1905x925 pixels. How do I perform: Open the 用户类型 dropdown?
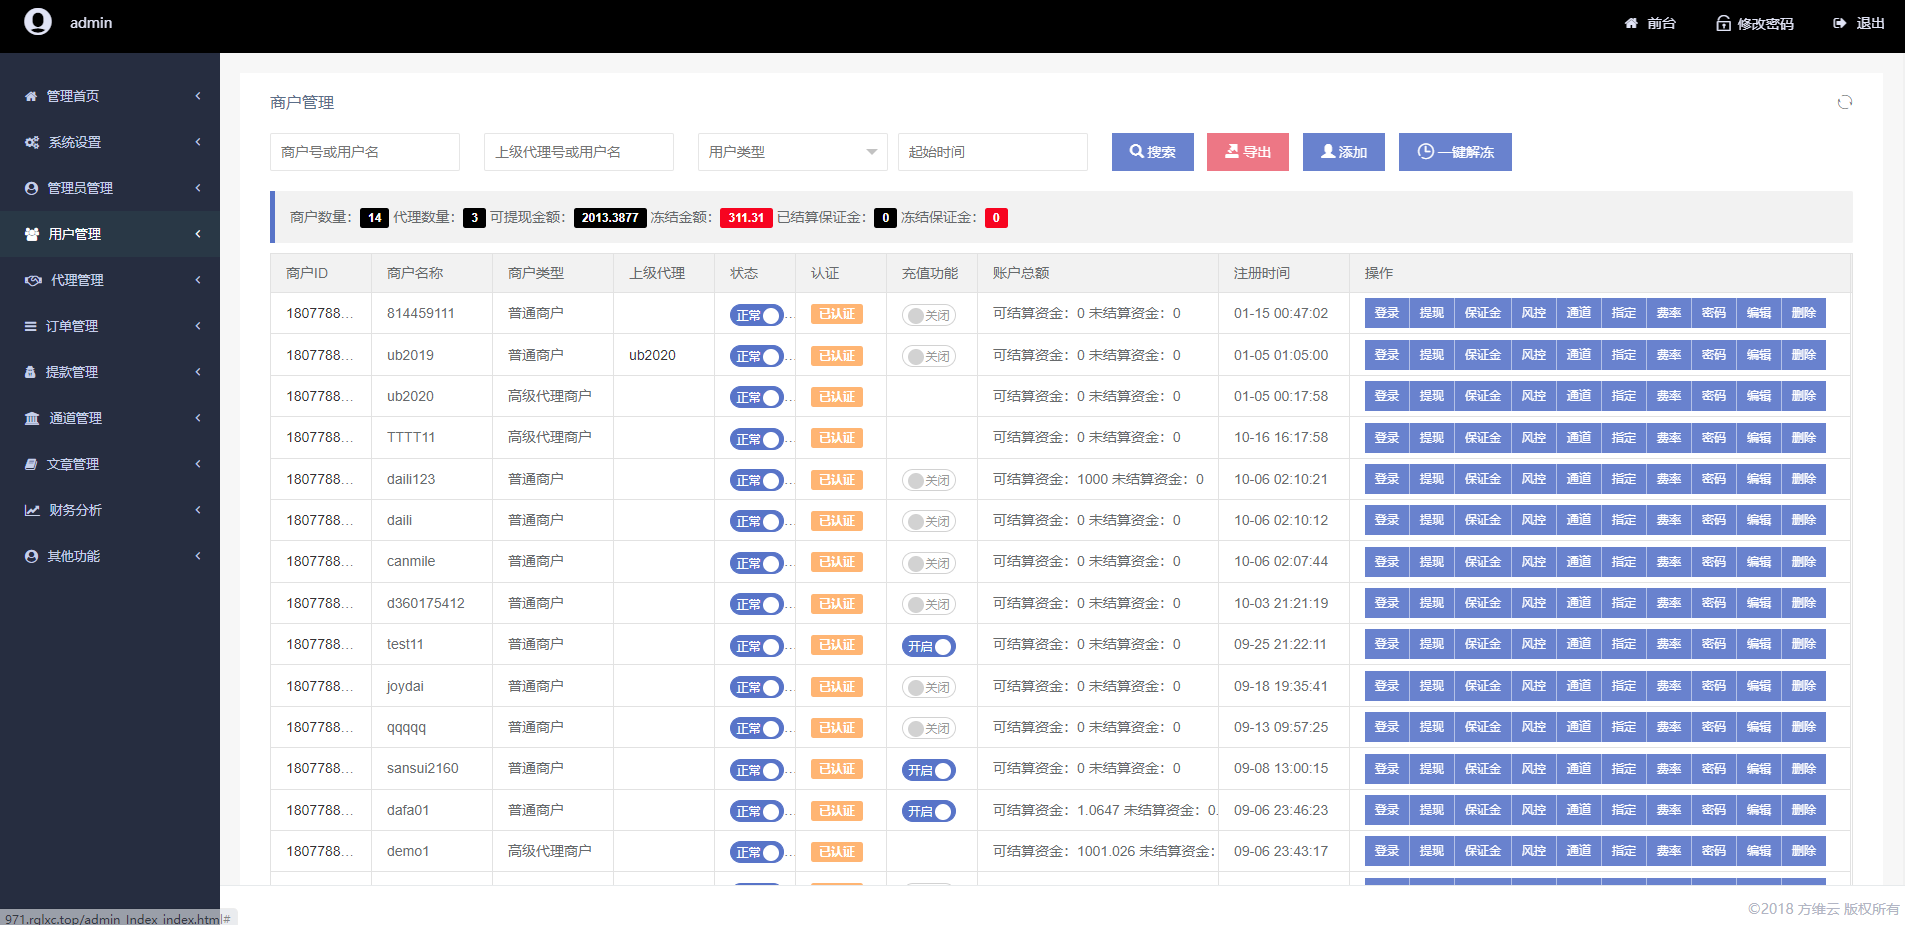792,152
